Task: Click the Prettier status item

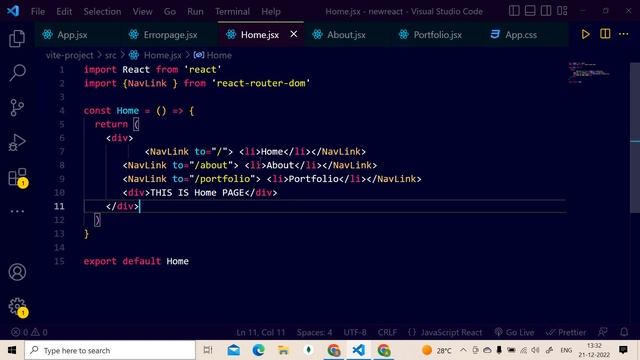Action: coord(566,332)
